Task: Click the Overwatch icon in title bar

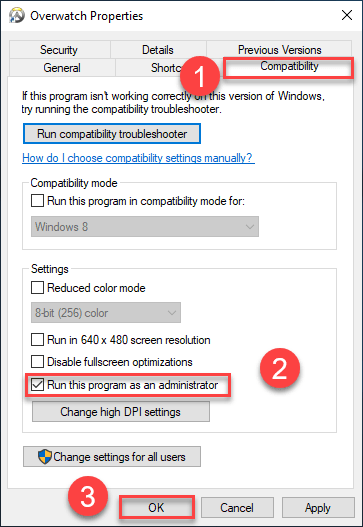Action: pos(16,15)
